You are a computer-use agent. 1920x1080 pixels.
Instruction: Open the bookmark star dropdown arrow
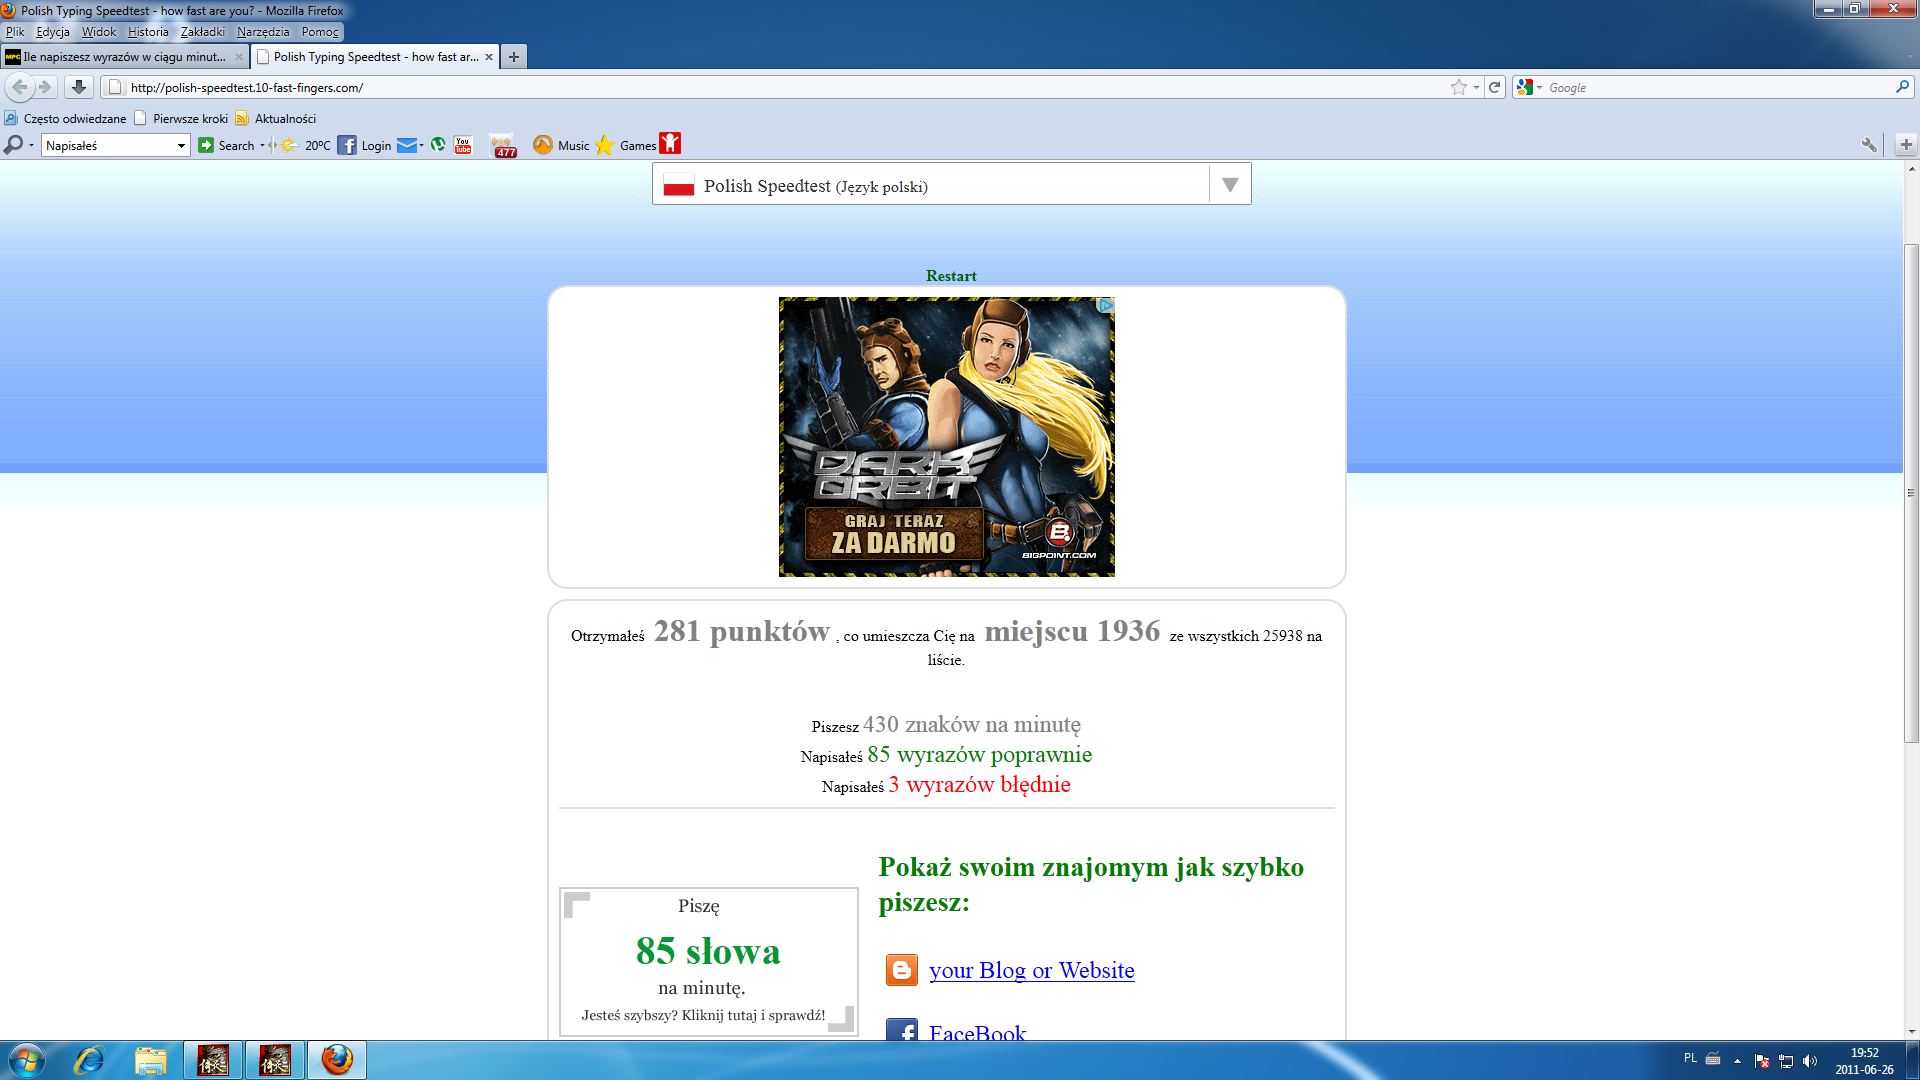(x=1476, y=87)
